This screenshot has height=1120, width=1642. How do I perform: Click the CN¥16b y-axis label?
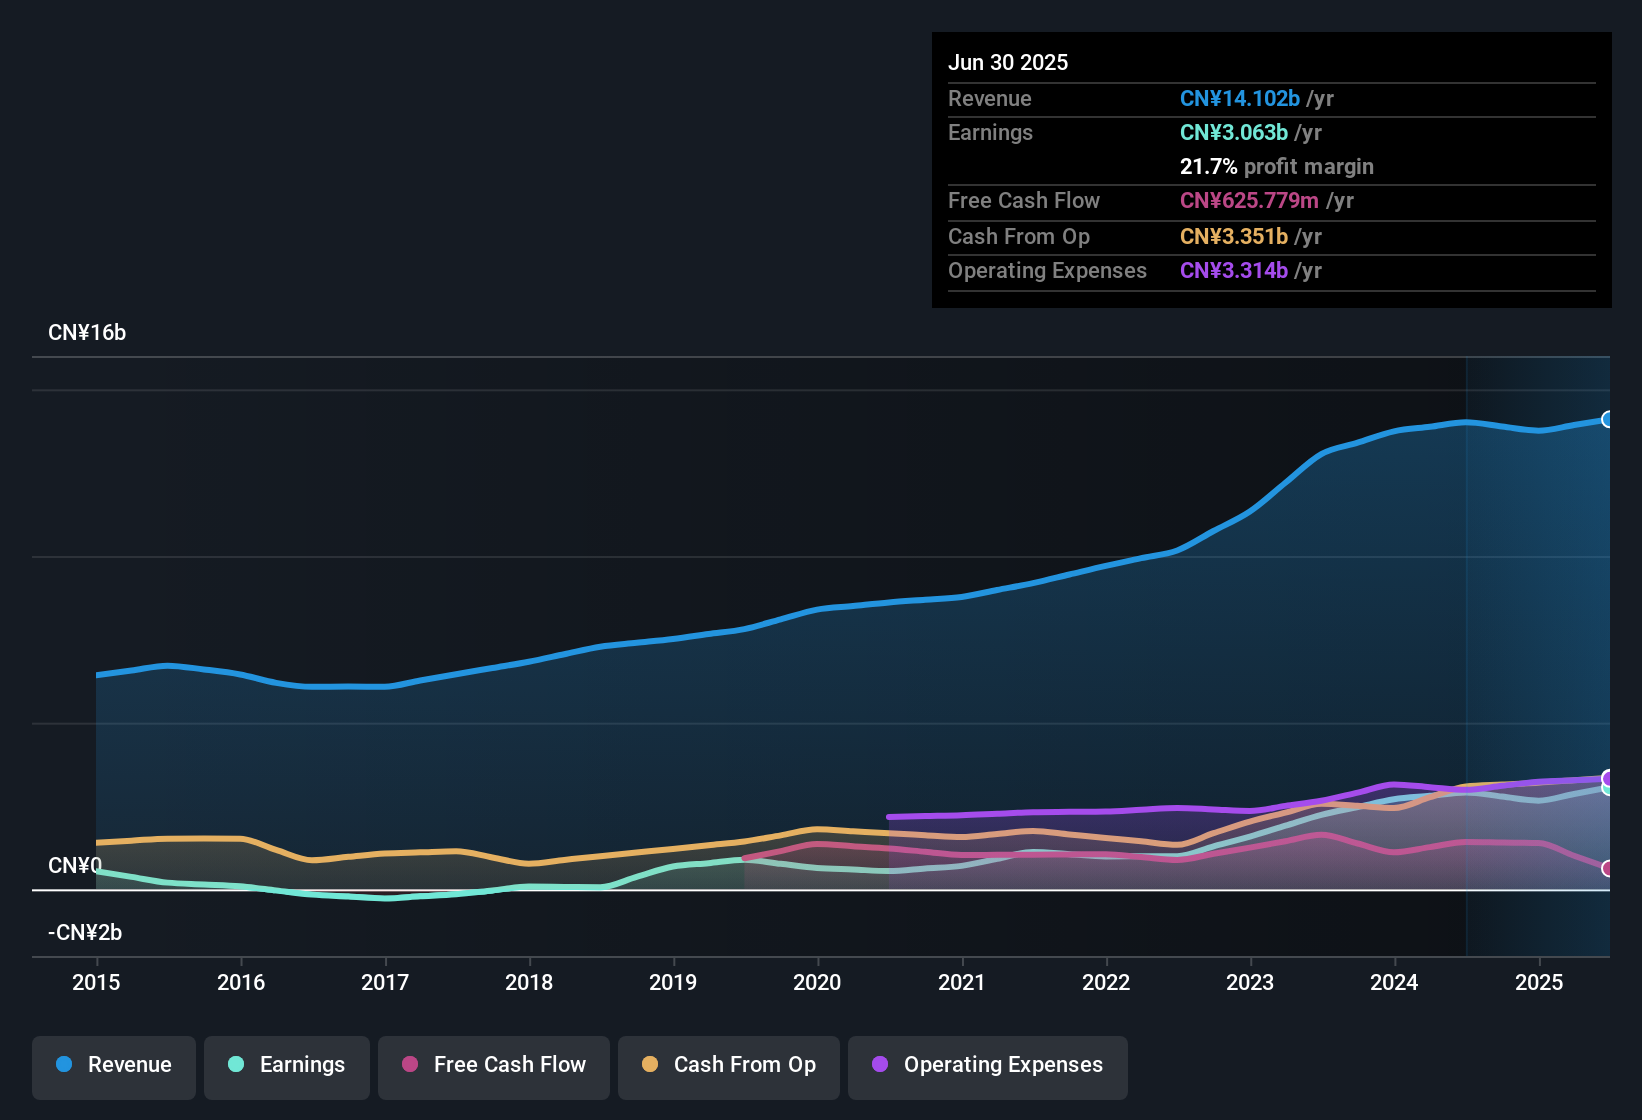tap(87, 333)
